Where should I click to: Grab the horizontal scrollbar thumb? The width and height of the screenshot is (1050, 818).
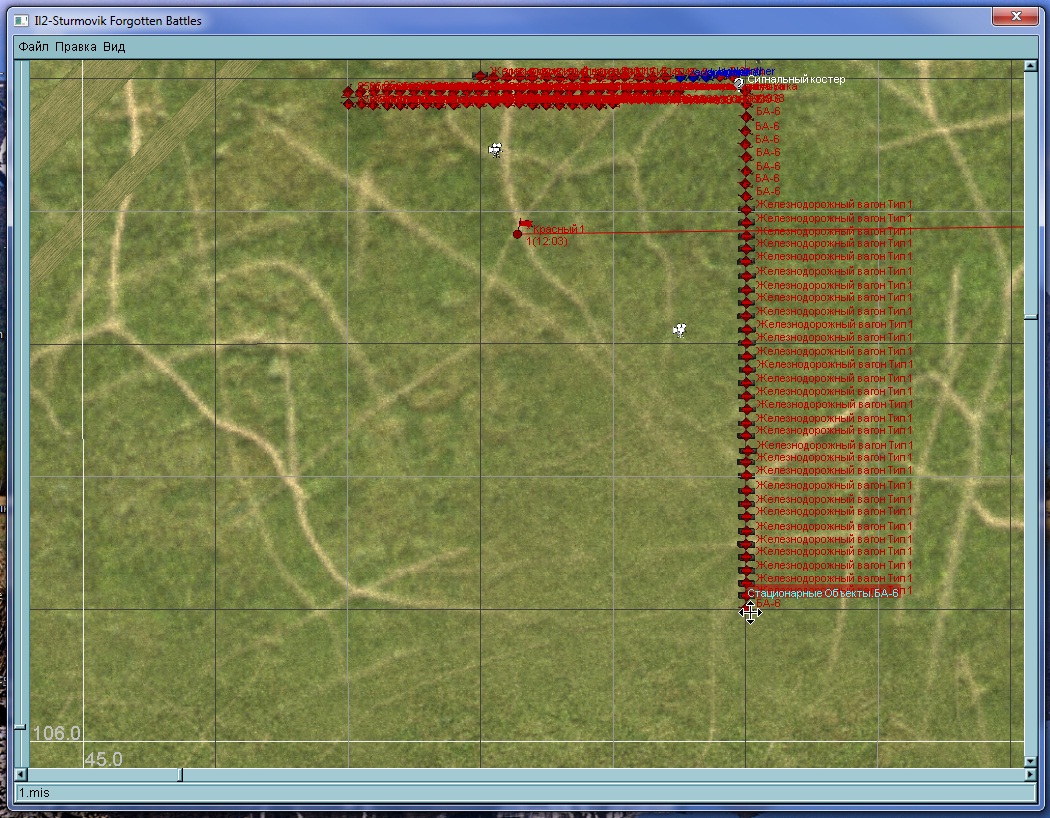pos(180,774)
